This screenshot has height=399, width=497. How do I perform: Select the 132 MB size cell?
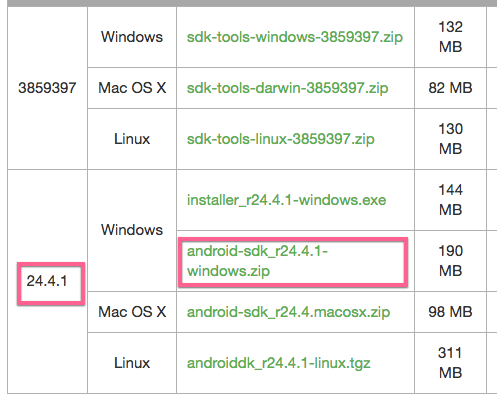pos(450,37)
